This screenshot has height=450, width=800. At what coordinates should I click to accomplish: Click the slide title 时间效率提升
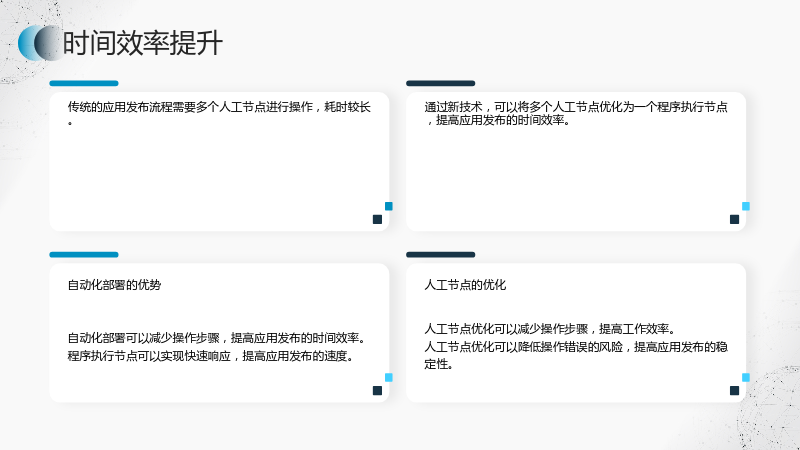pyautogui.click(x=142, y=43)
